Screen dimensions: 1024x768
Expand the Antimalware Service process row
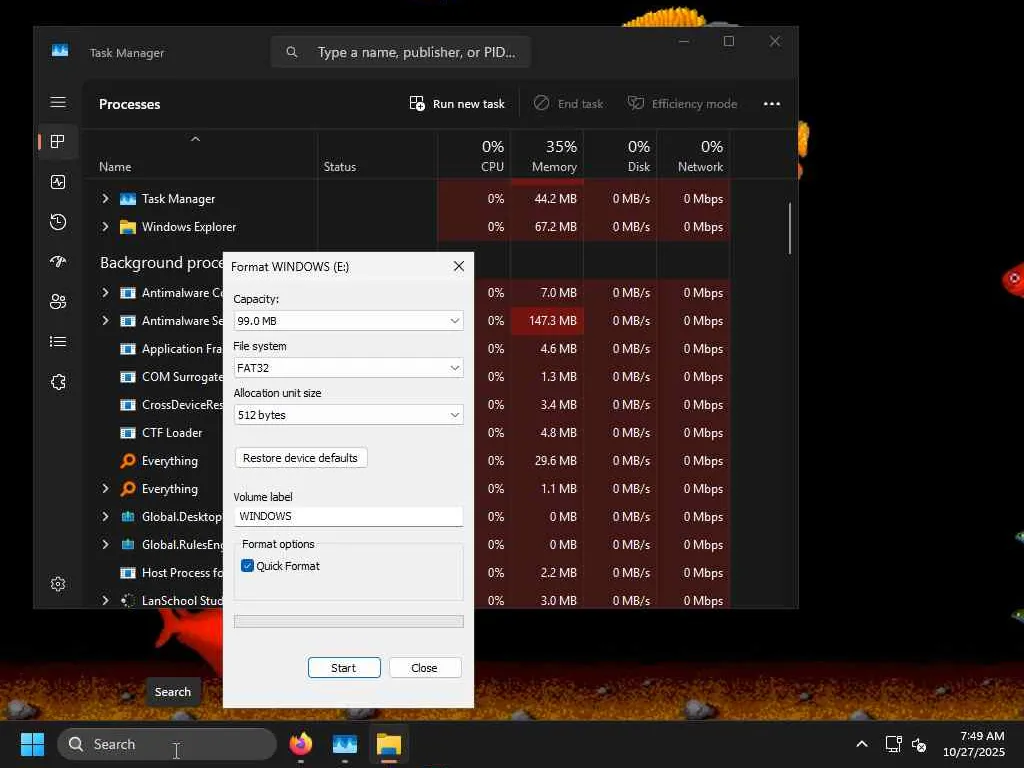[x=105, y=321]
